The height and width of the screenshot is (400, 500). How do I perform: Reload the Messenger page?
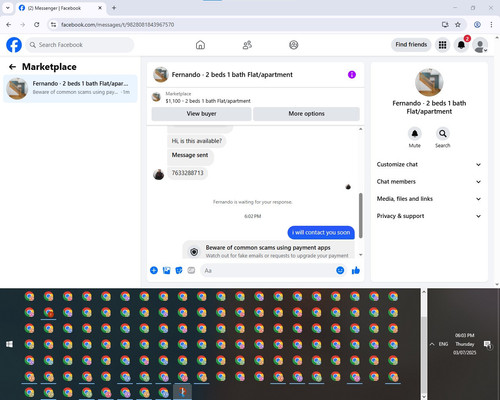pyautogui.click(x=37, y=25)
